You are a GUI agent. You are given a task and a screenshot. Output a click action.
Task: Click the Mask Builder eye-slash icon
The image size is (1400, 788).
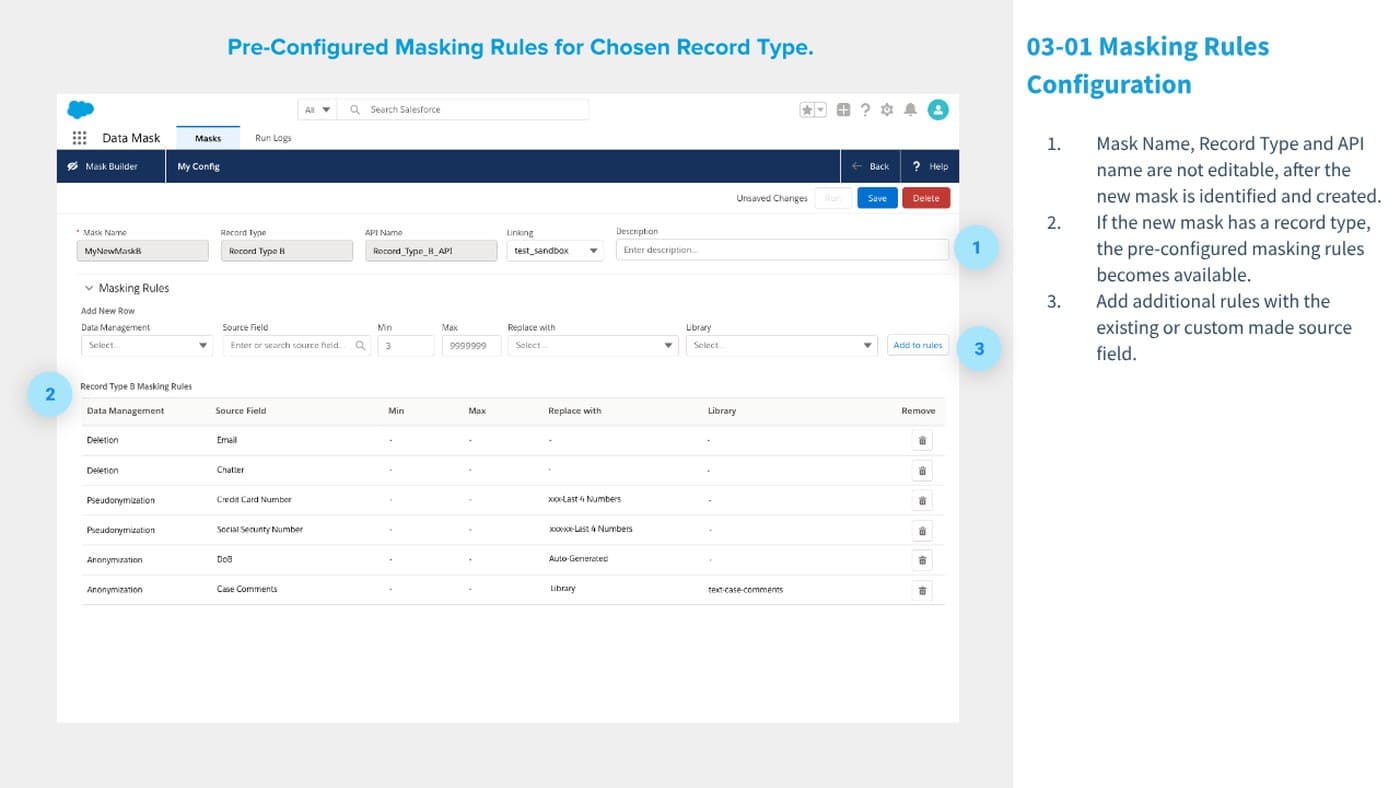pos(73,166)
